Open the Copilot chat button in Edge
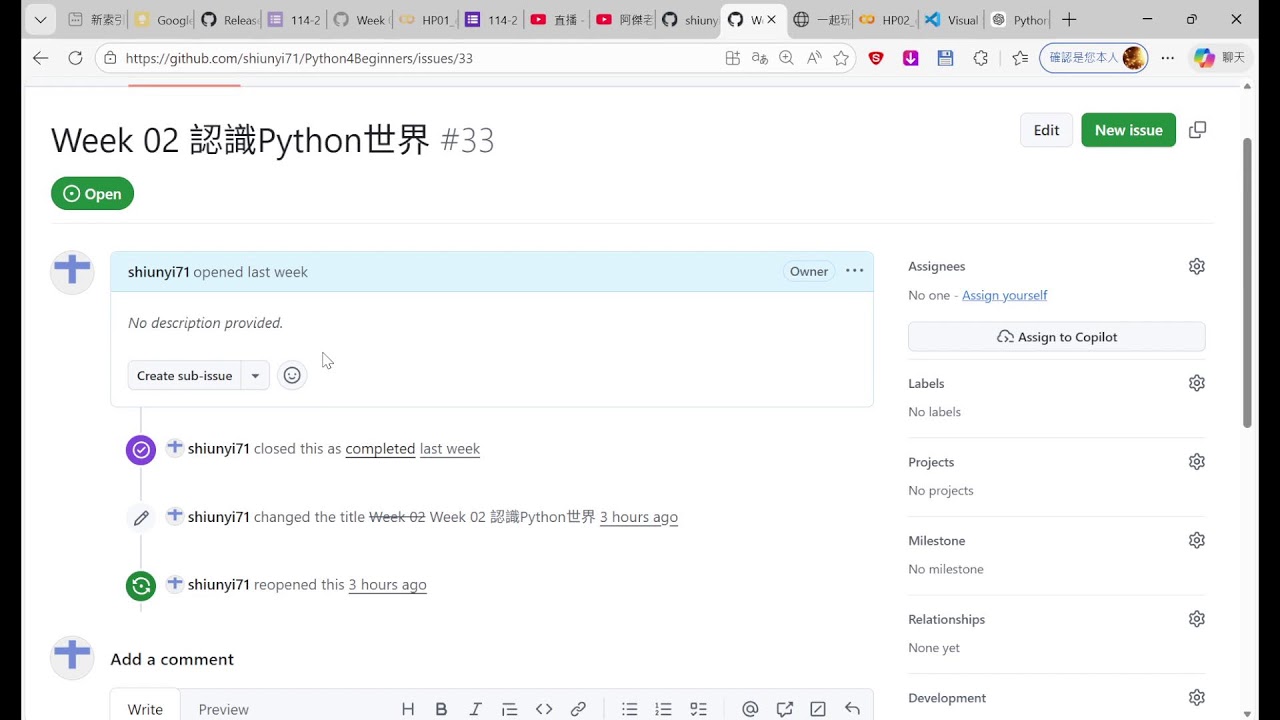 click(1220, 58)
